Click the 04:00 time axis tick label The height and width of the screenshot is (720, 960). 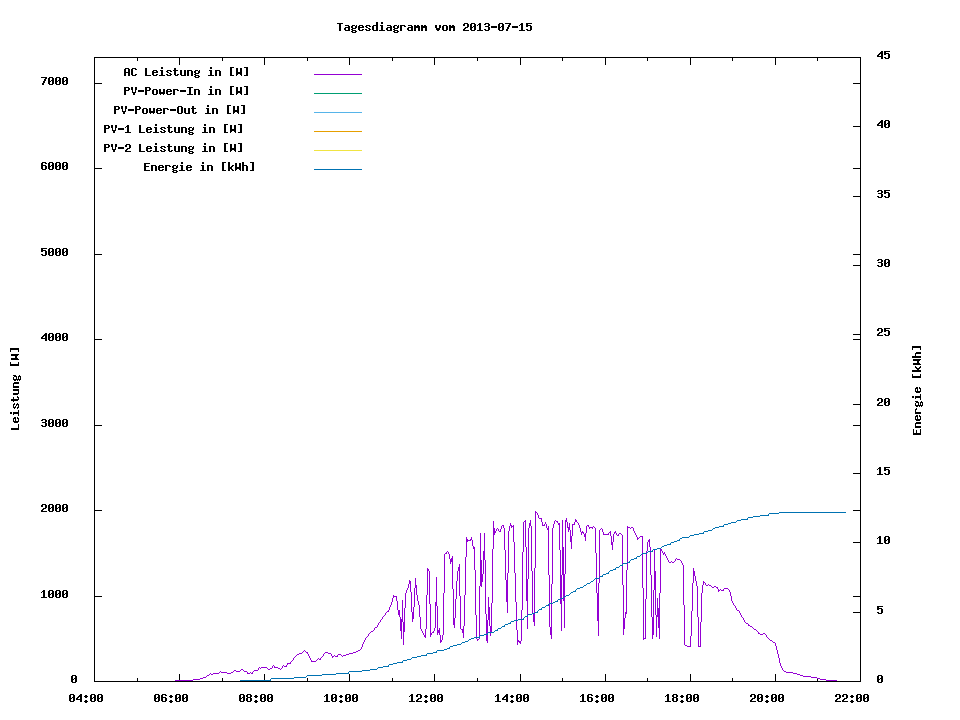tap(85, 698)
